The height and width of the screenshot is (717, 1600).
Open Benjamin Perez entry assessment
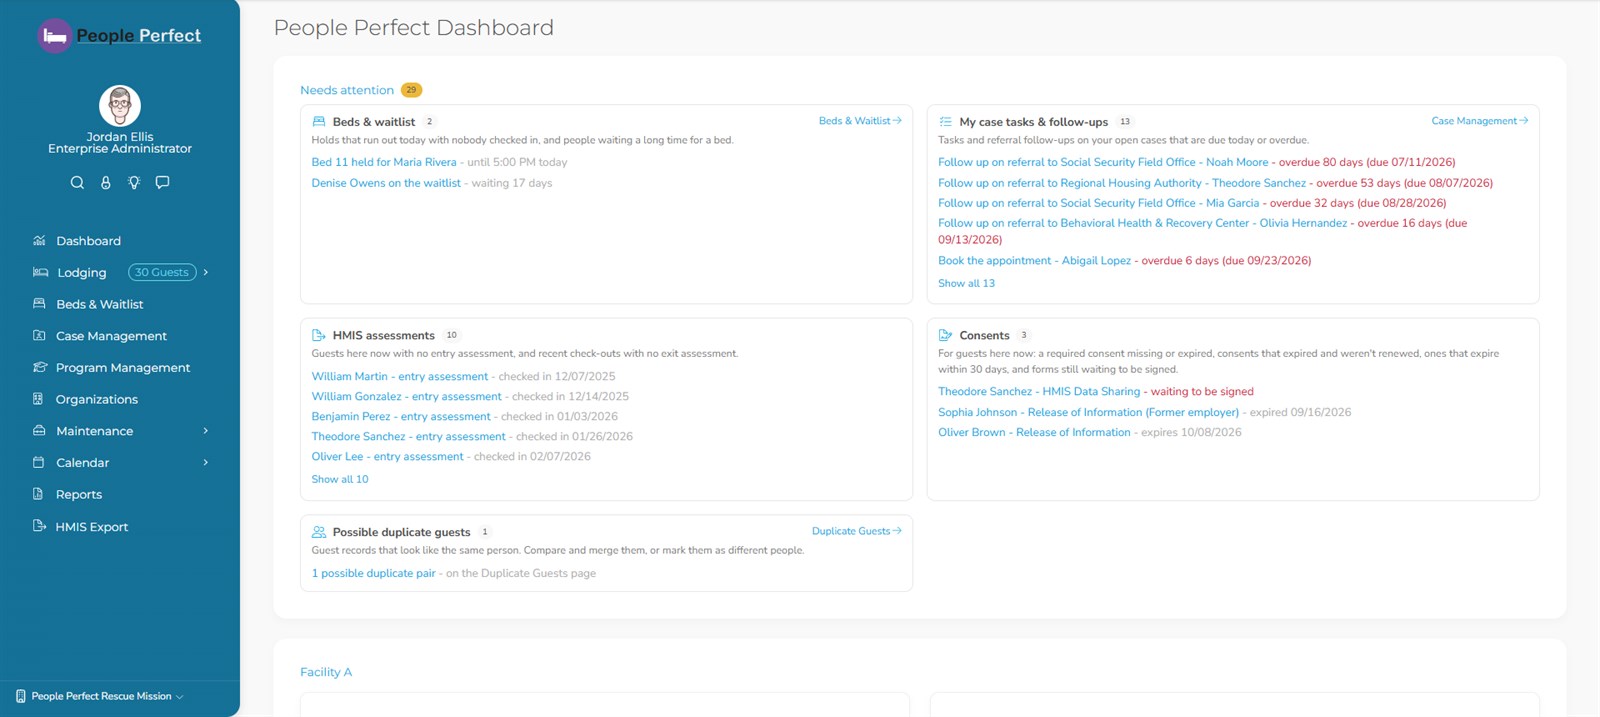[401, 416]
